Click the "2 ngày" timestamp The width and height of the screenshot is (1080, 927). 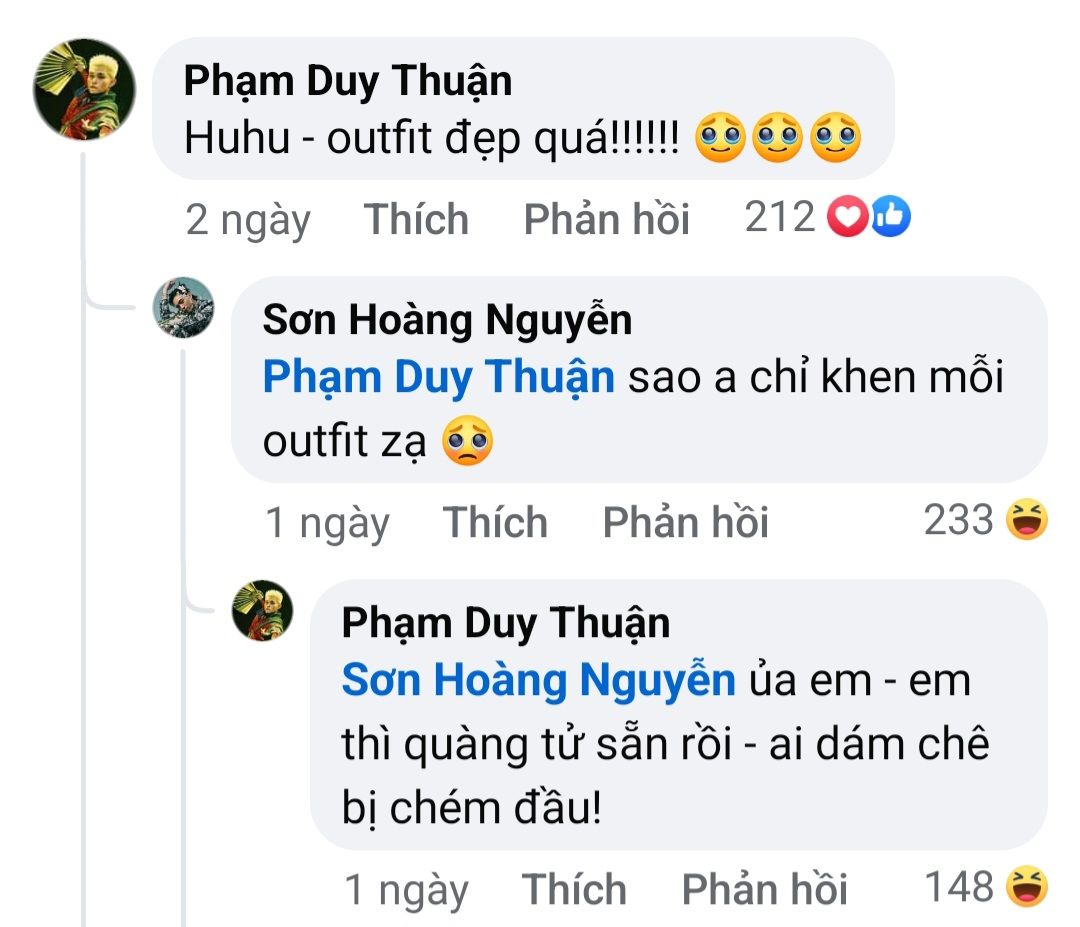pyautogui.click(x=248, y=219)
